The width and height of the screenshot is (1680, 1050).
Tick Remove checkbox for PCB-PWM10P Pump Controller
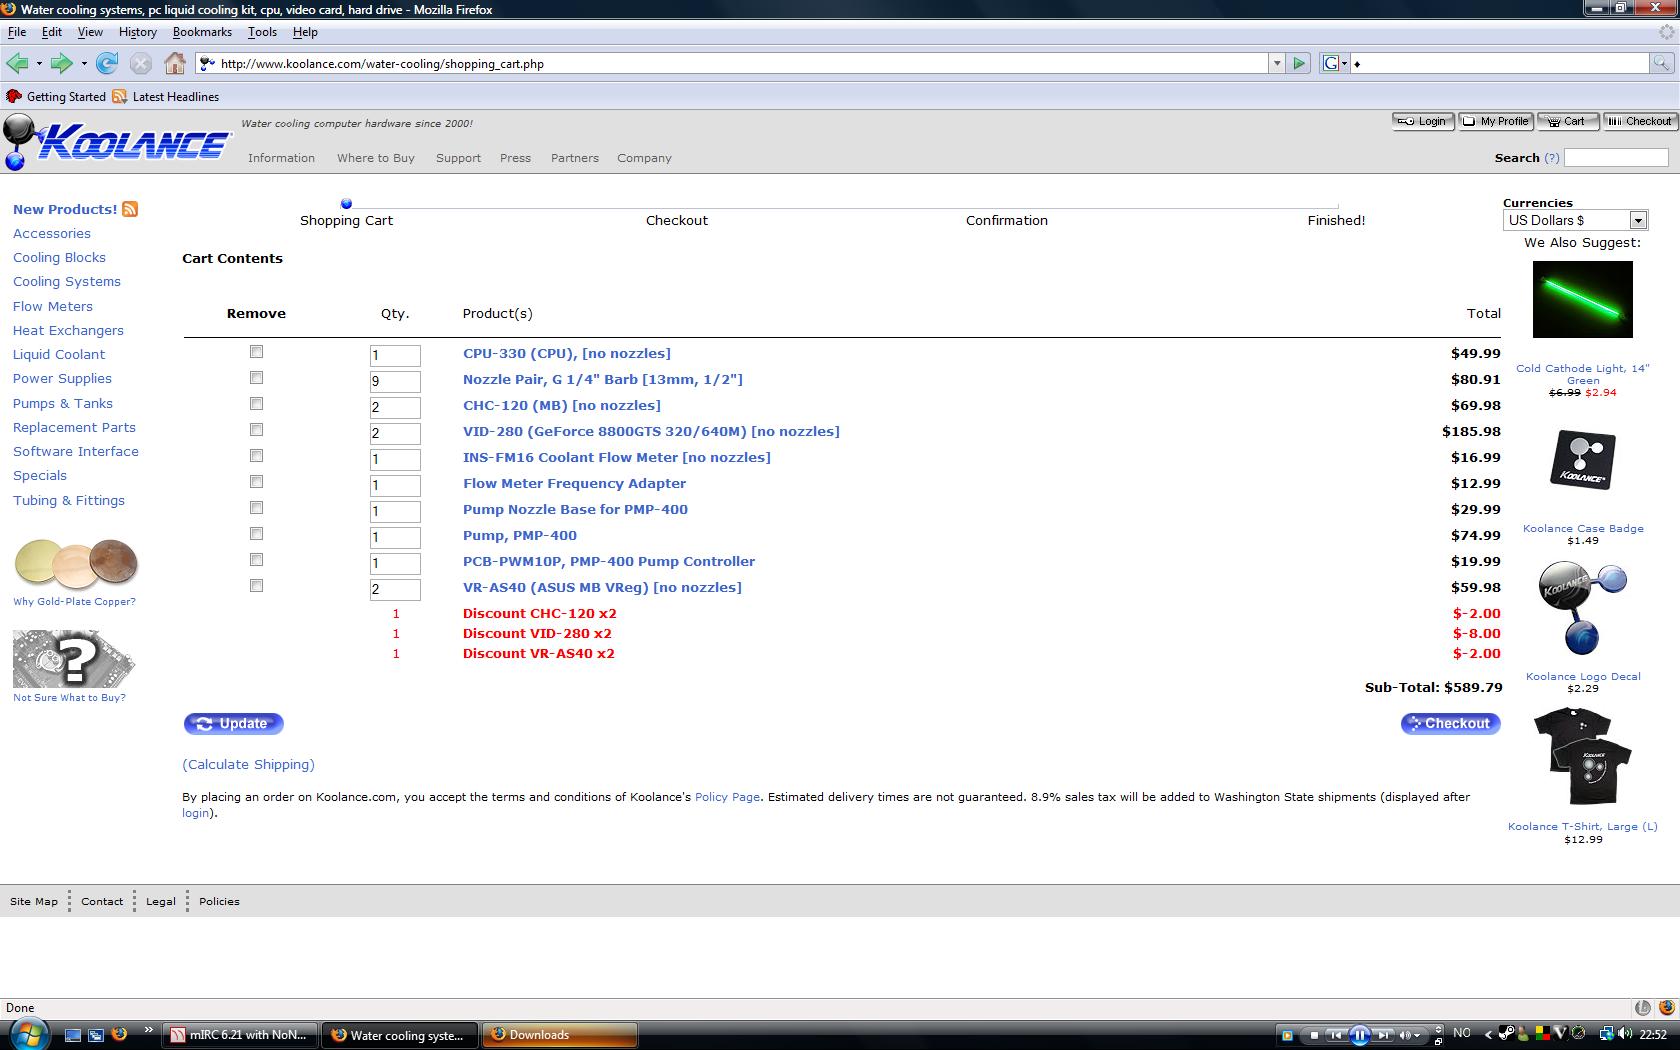256,560
